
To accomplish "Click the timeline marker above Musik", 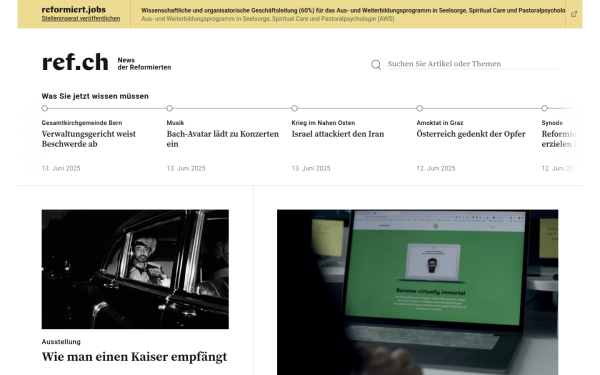I will (170, 108).
